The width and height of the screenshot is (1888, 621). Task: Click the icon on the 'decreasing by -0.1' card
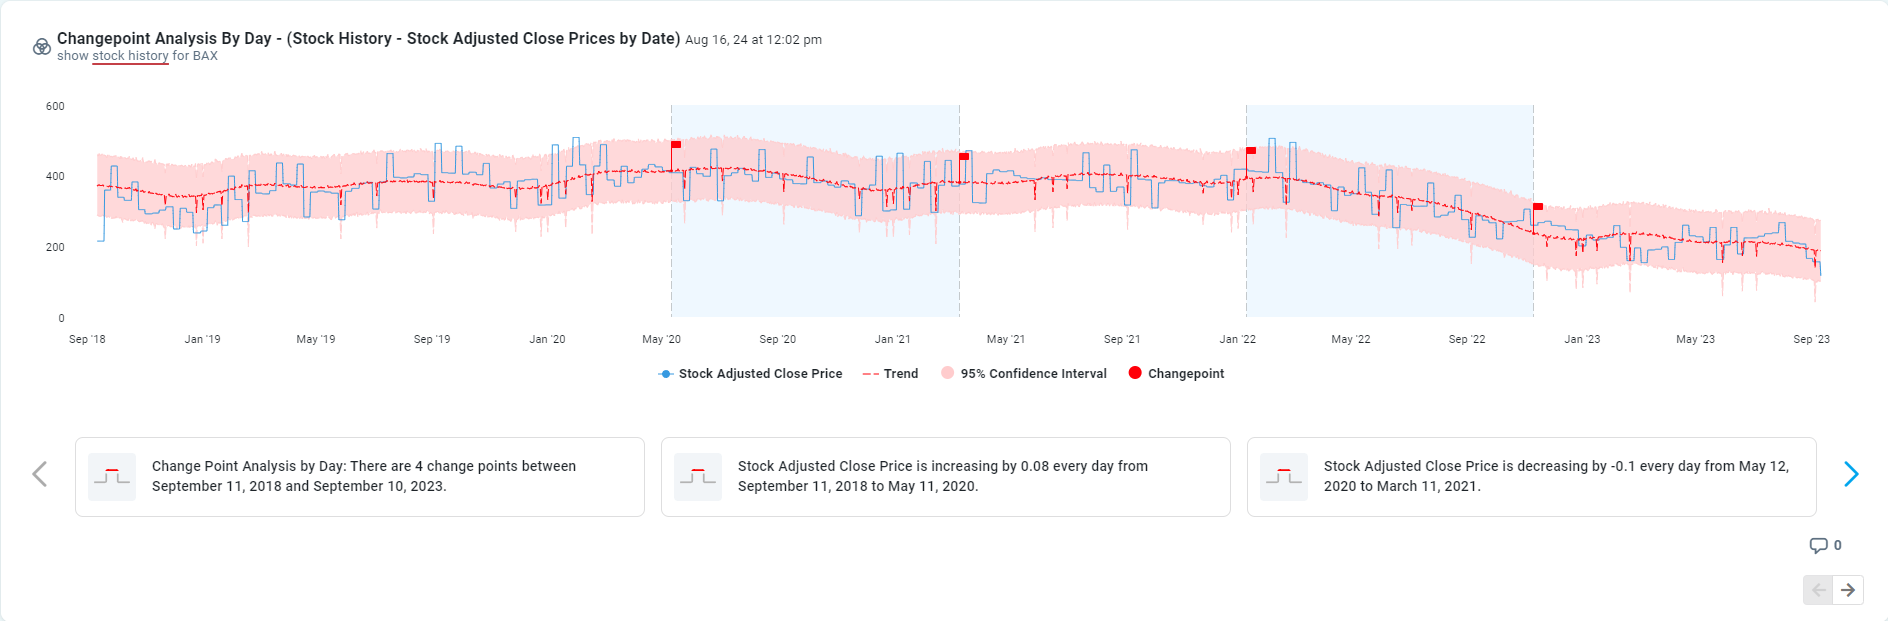[1284, 476]
